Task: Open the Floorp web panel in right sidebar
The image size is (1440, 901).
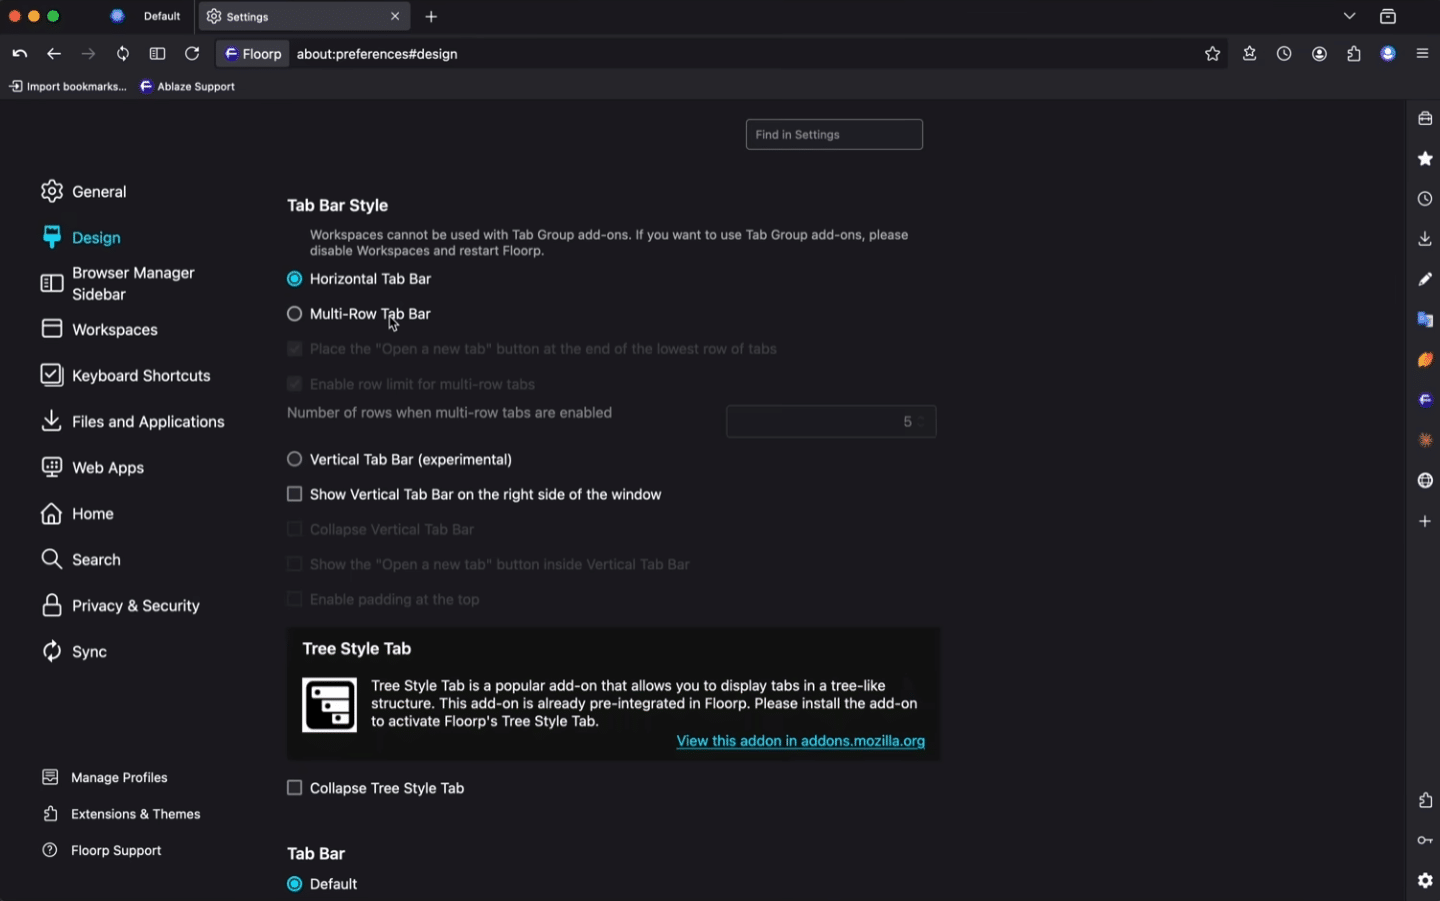Action: click(1425, 400)
